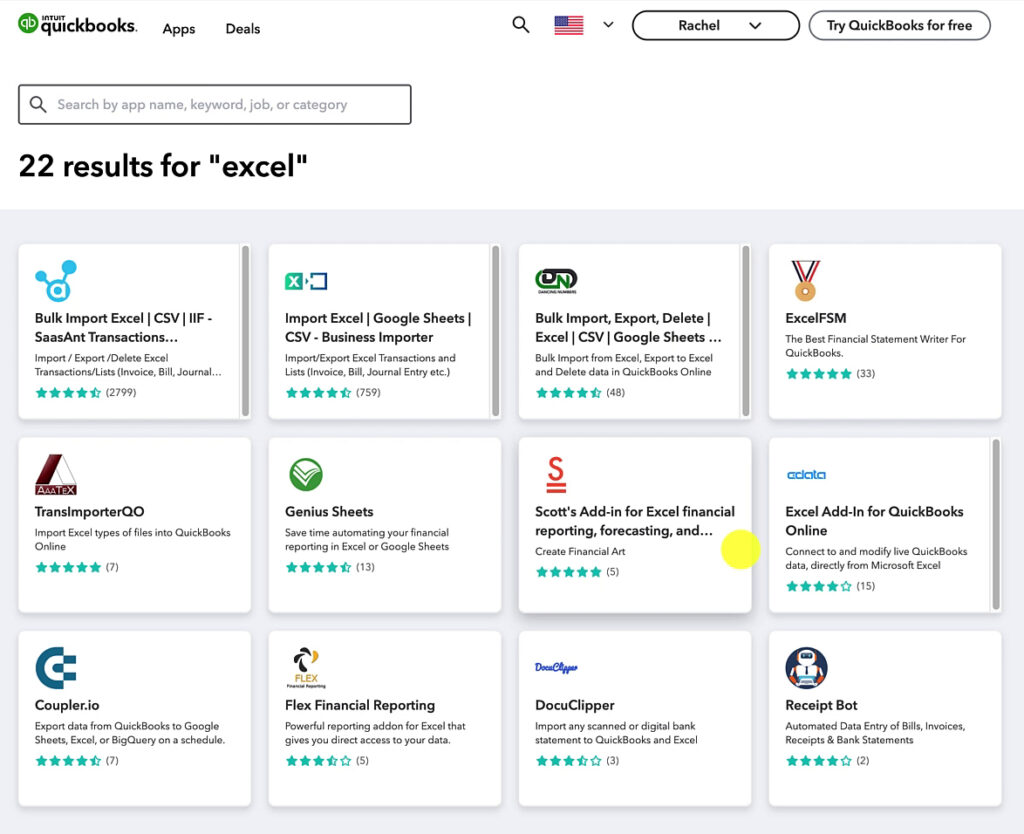This screenshot has width=1024, height=834.
Task: Expand the Rachel account dropdown
Action: 715,25
